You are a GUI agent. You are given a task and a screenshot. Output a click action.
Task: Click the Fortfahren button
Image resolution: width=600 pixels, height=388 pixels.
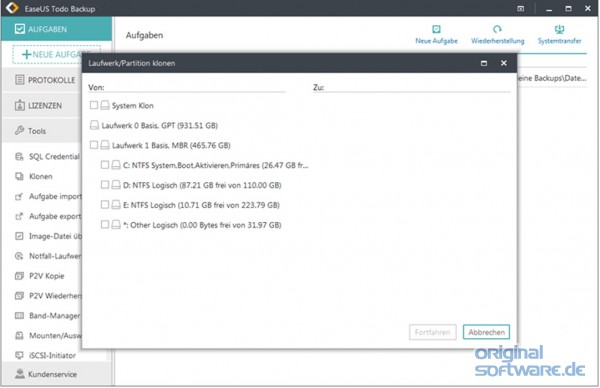(x=432, y=332)
